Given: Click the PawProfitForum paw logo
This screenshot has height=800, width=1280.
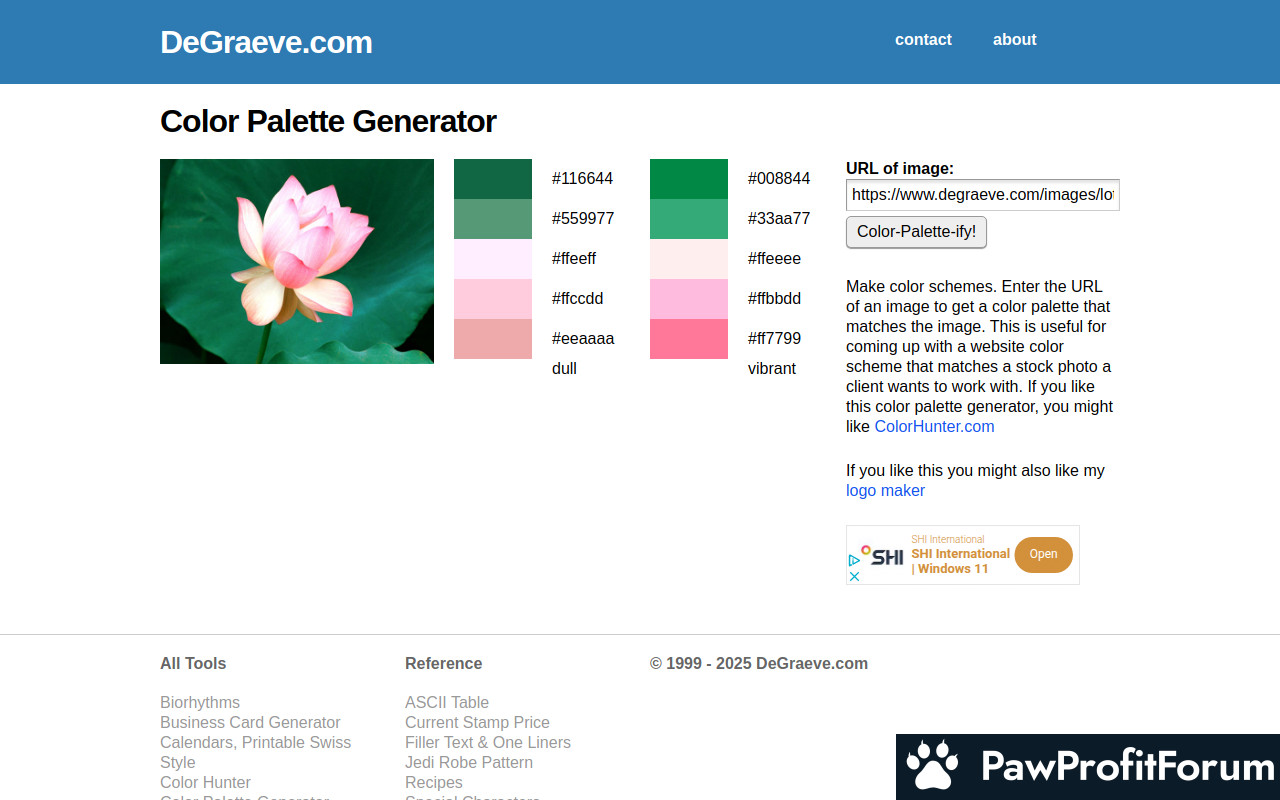Looking at the screenshot, I should (932, 767).
